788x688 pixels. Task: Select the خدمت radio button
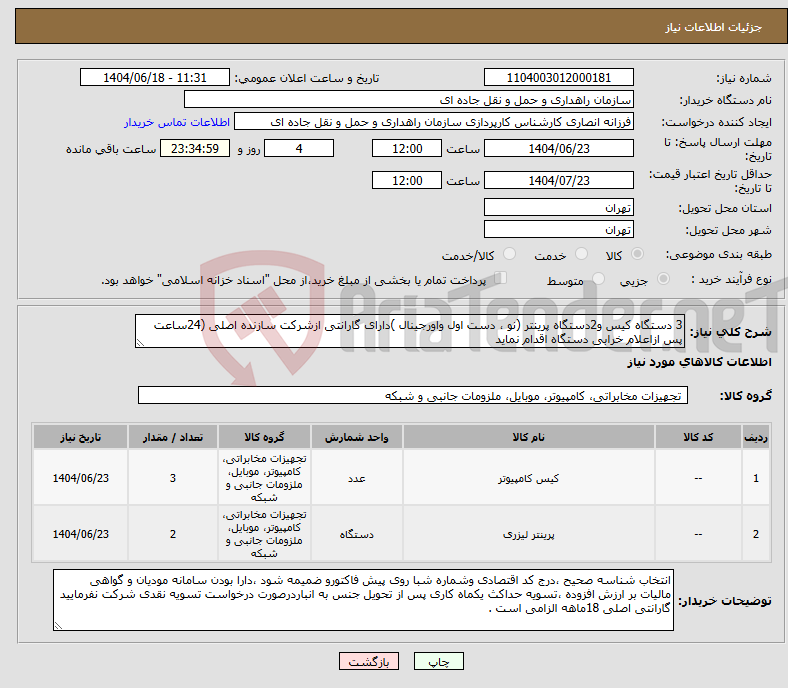[581, 254]
